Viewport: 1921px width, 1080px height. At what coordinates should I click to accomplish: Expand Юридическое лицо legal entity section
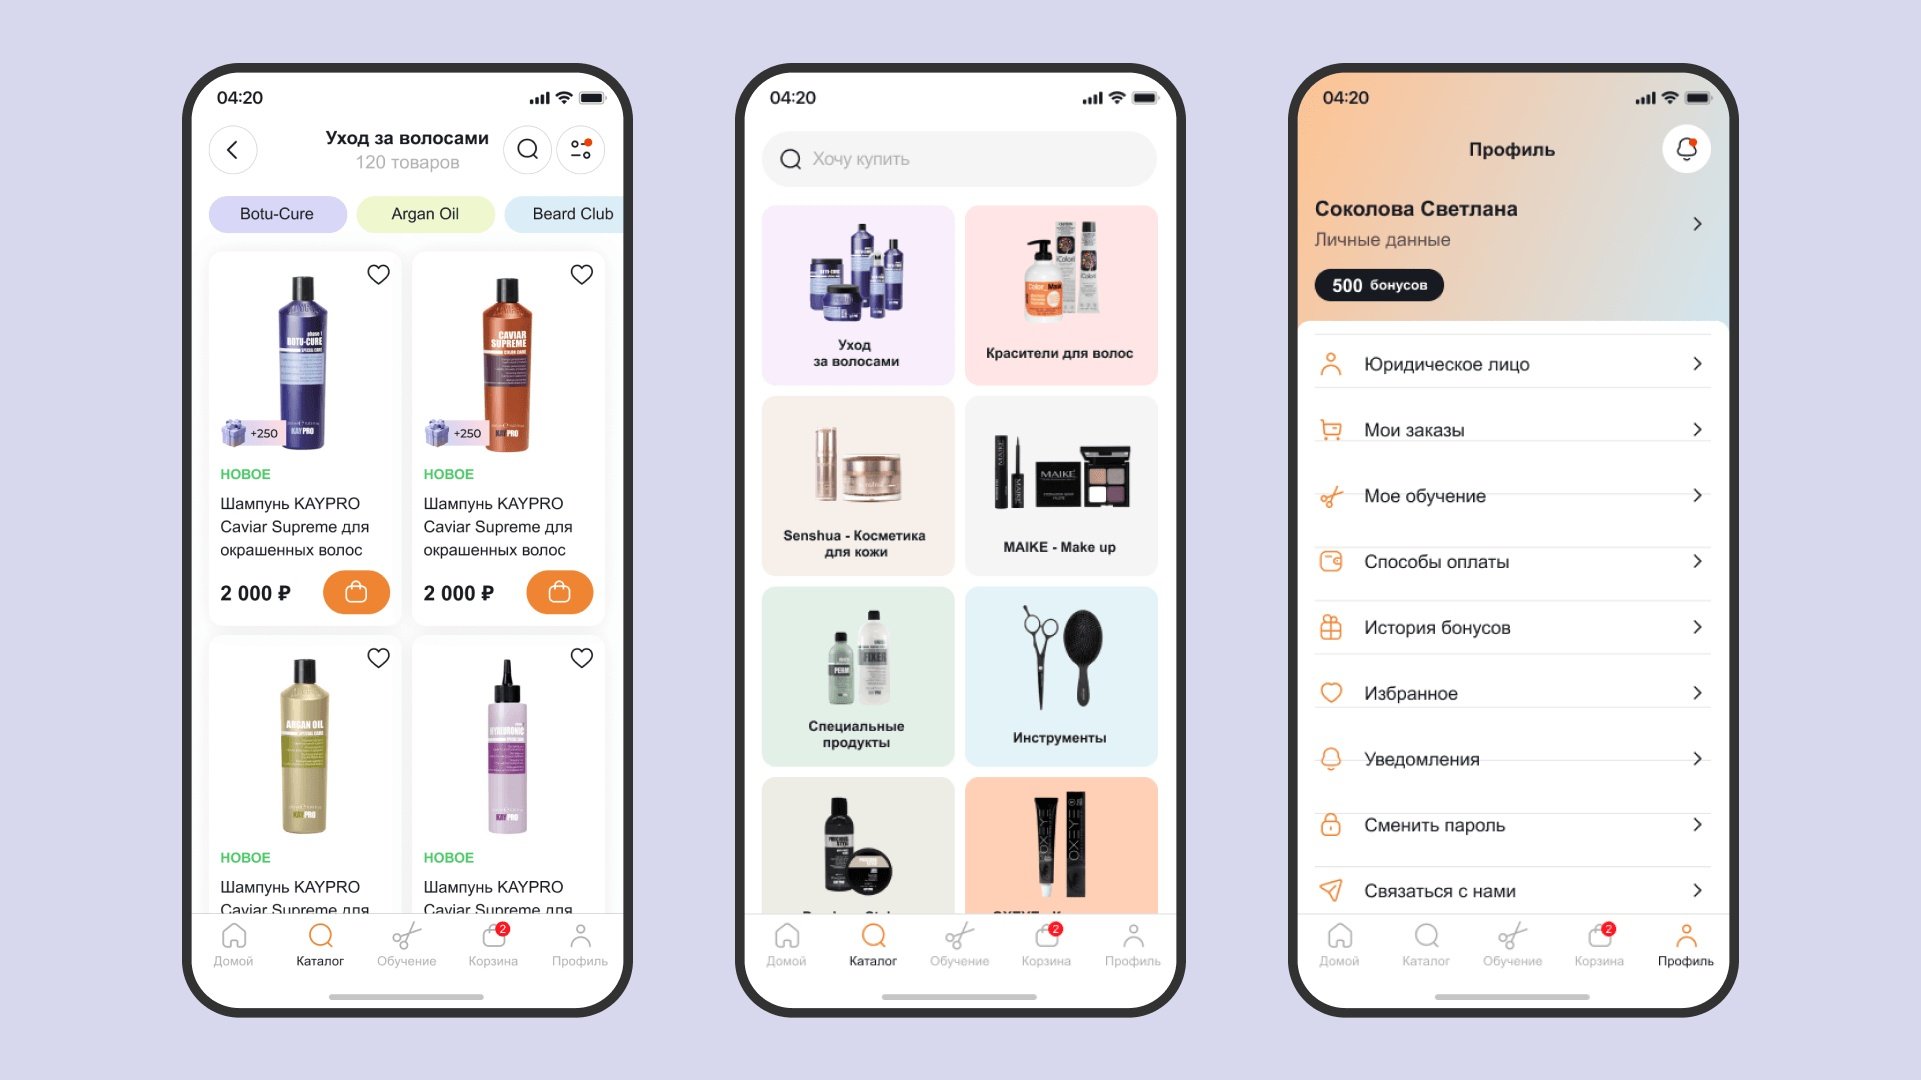[1512, 364]
